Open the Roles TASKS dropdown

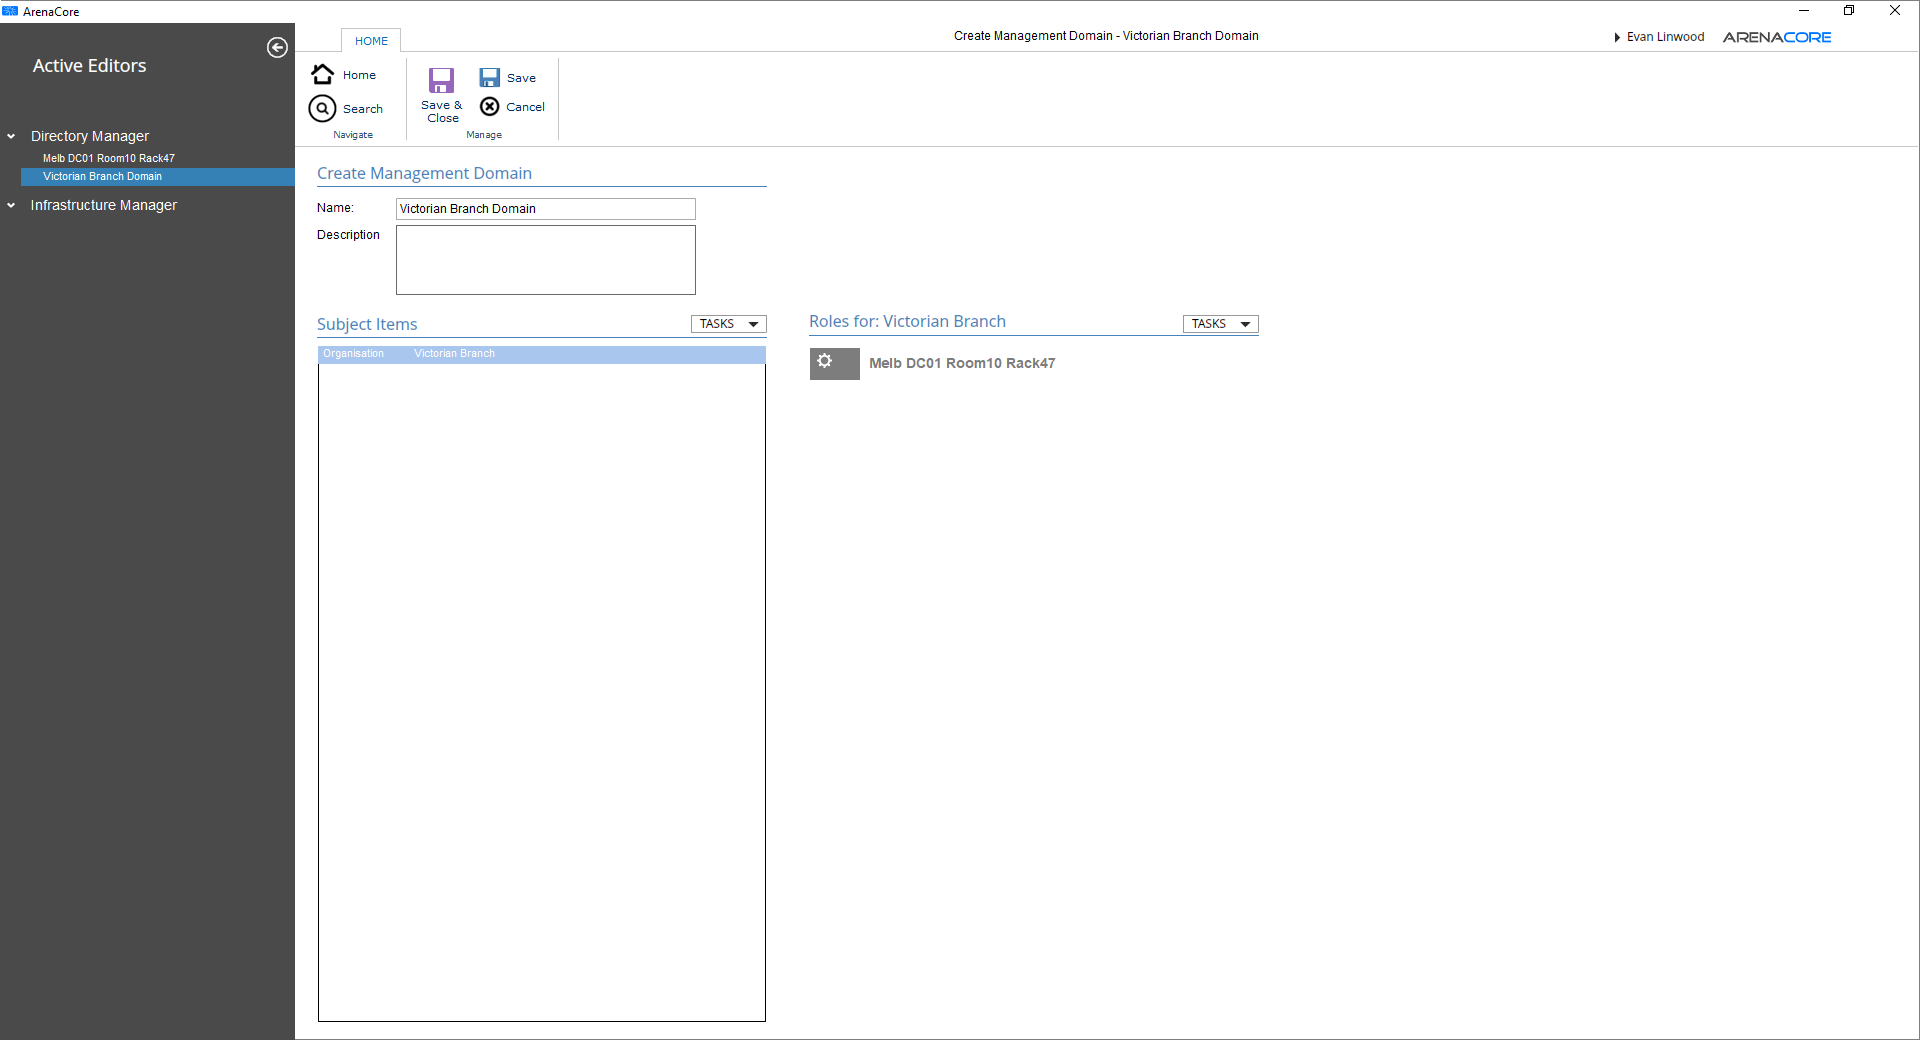click(x=1220, y=324)
